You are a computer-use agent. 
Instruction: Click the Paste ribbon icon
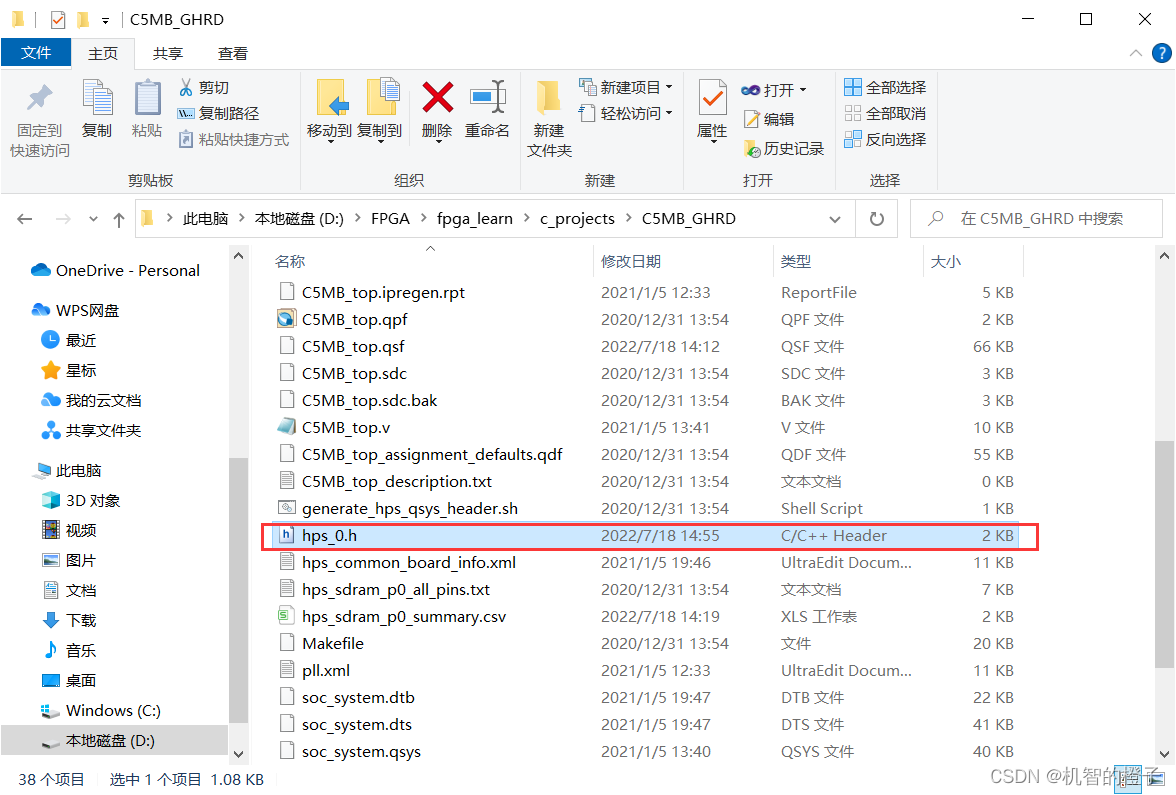(x=147, y=110)
